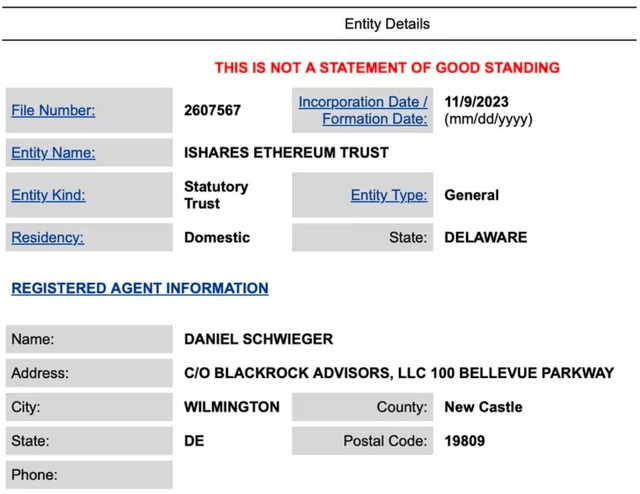640x494 pixels.
Task: Click the formation date 11/9/2023
Action: [x=478, y=102]
